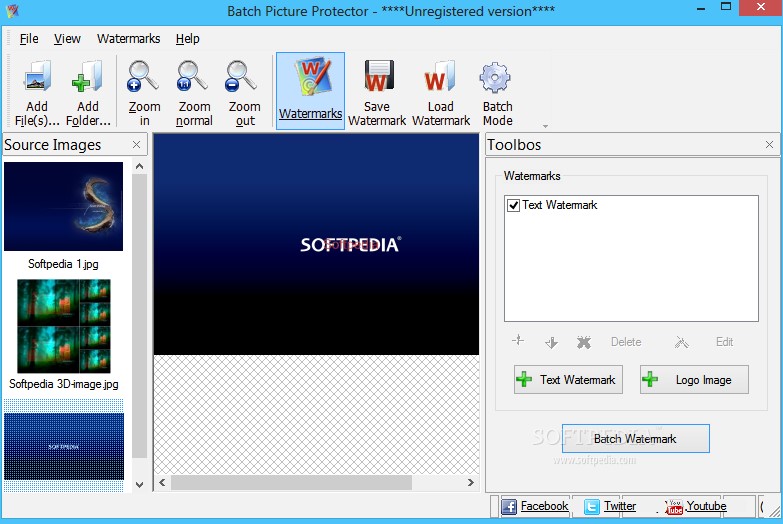Open the File menu
This screenshot has height=524, width=783.
28,38
